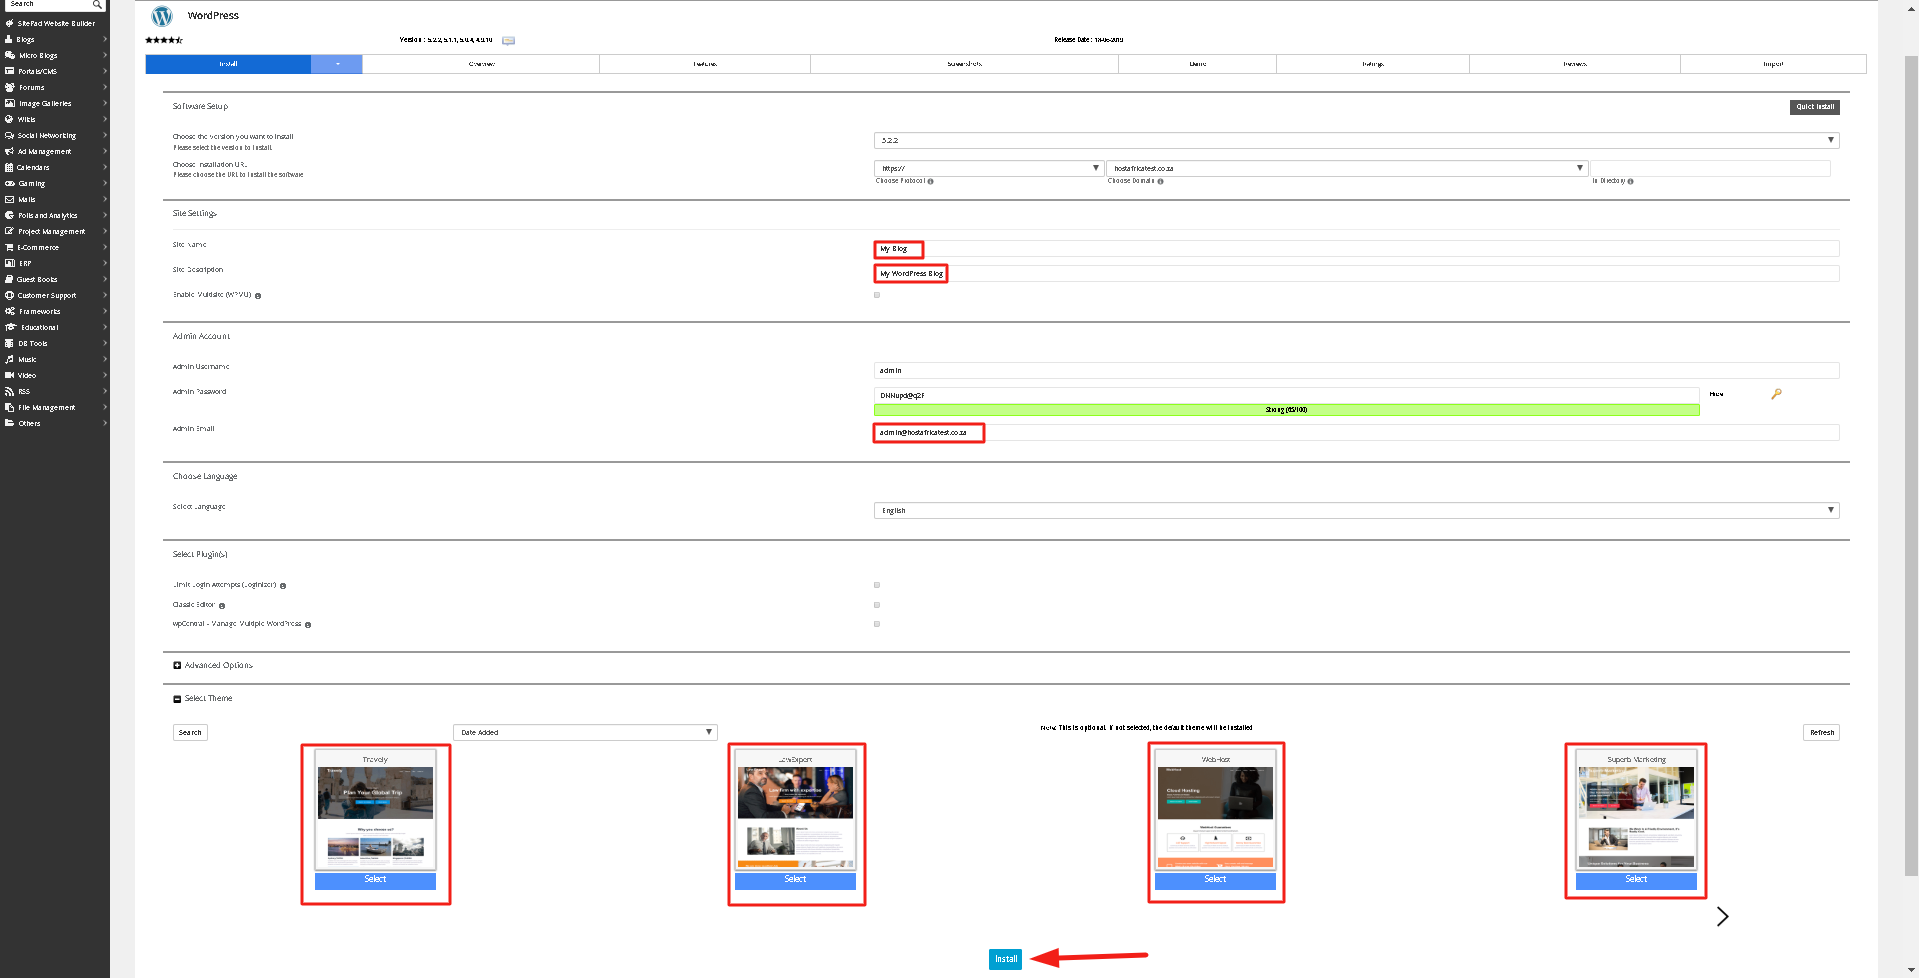This screenshot has height=978, width=1919.
Task: Click the Web-Host theme thumbnail
Action: pos(1215,818)
